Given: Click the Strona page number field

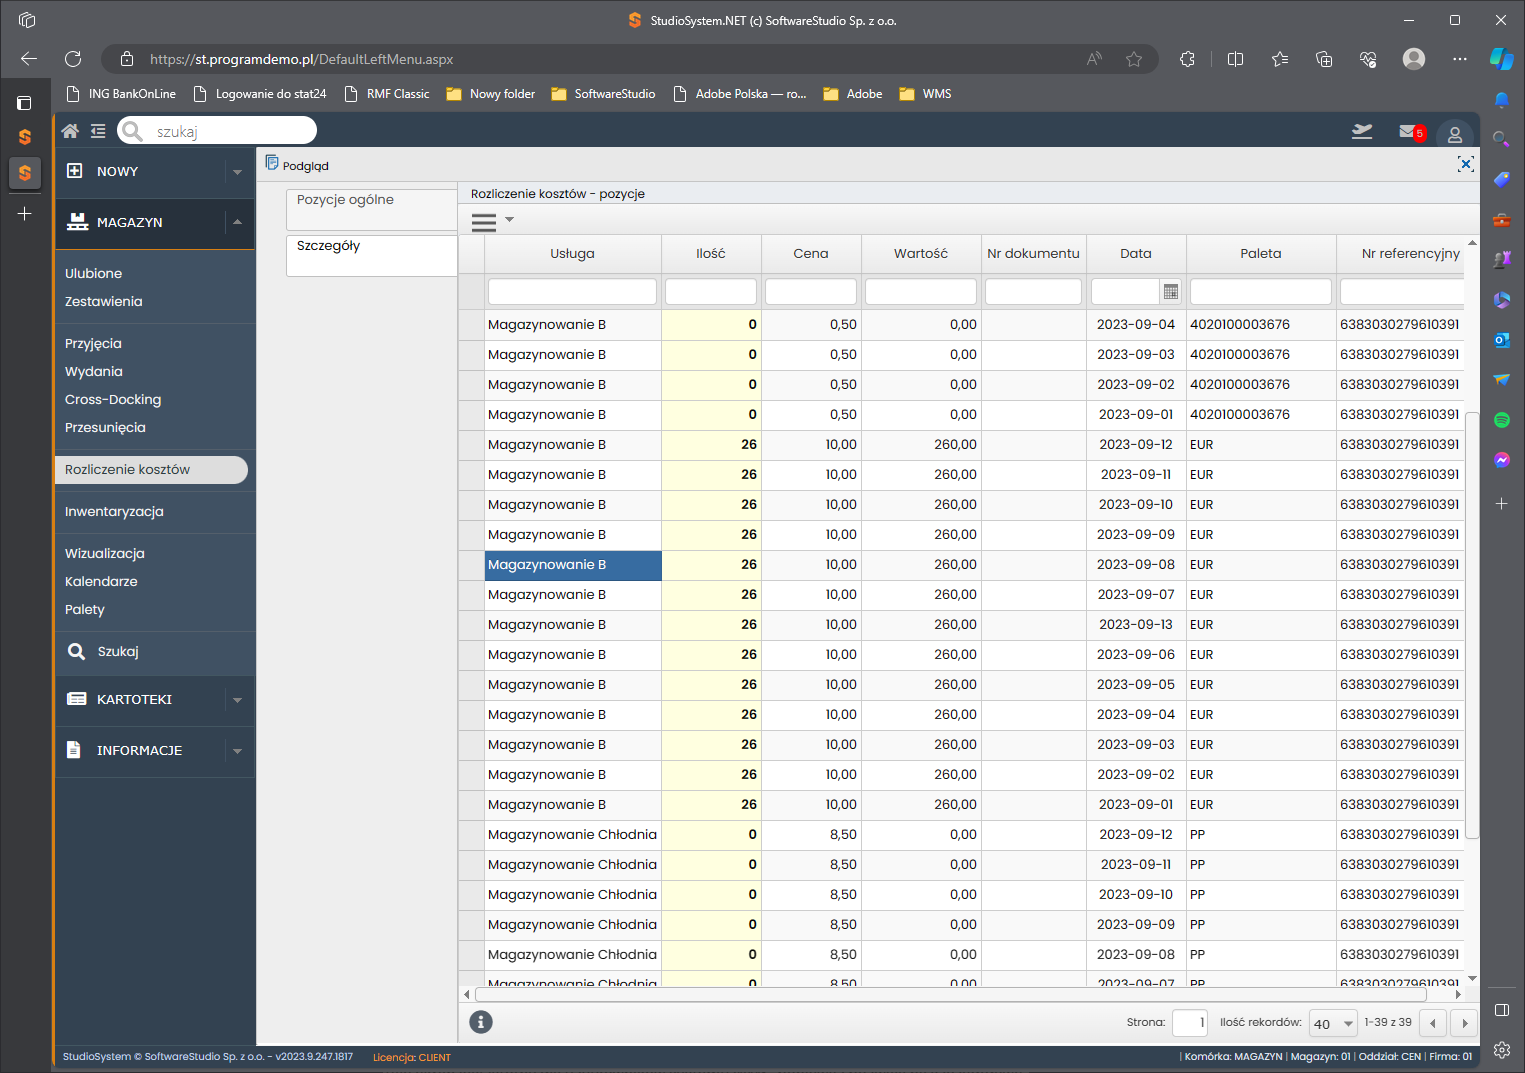Looking at the screenshot, I should pos(1190,1023).
